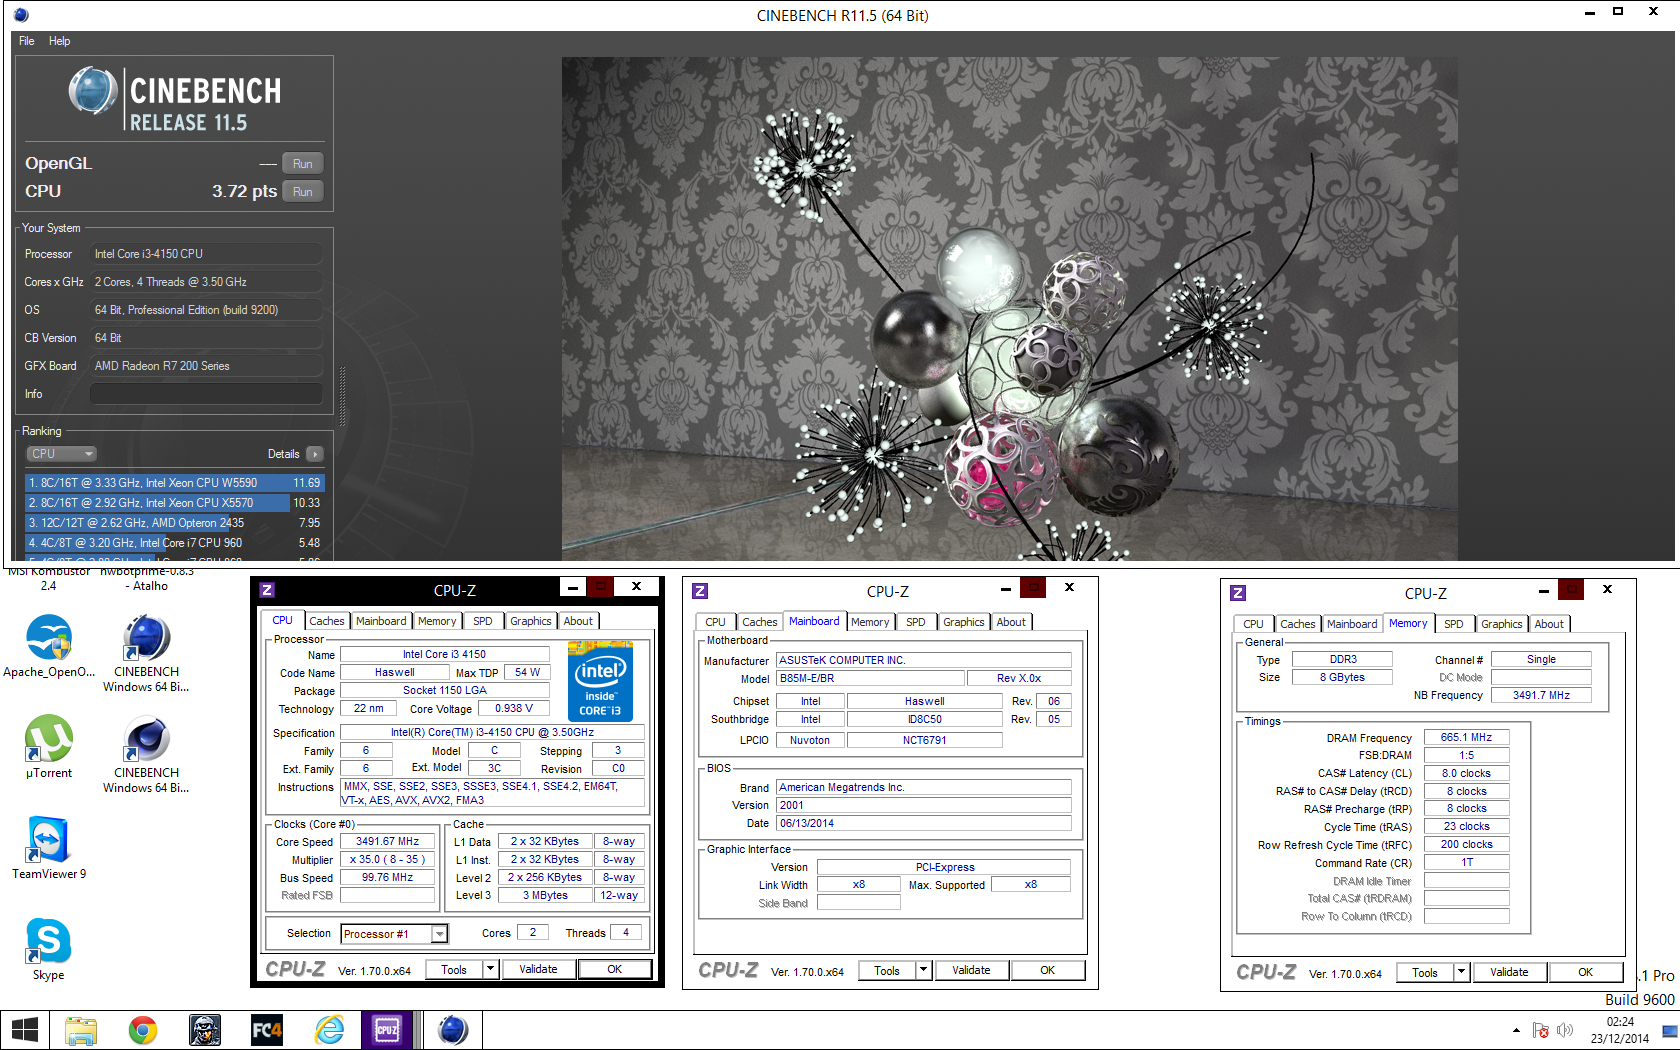Click the pirate skull taskbar icon
The image size is (1680, 1050).
[x=205, y=1029]
